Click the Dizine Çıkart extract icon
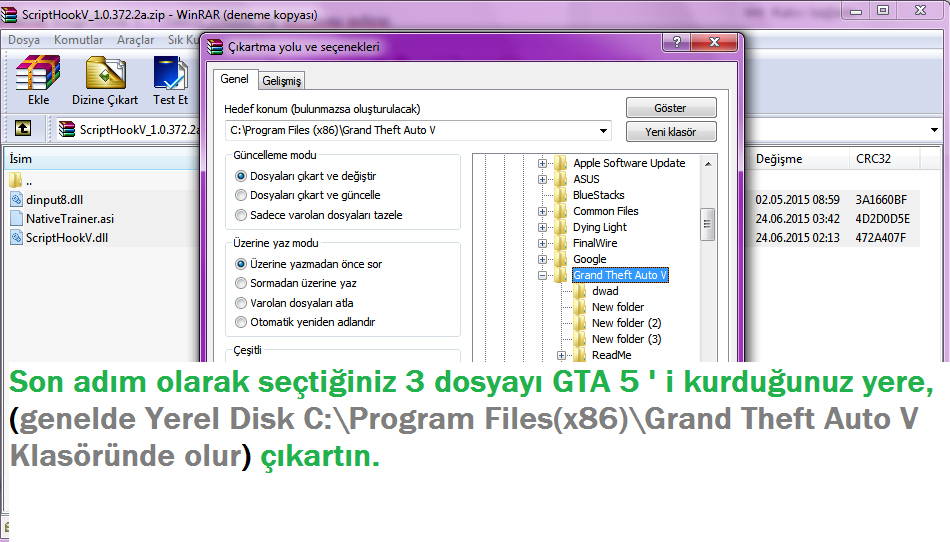The width and height of the screenshot is (950, 542). coord(105,73)
